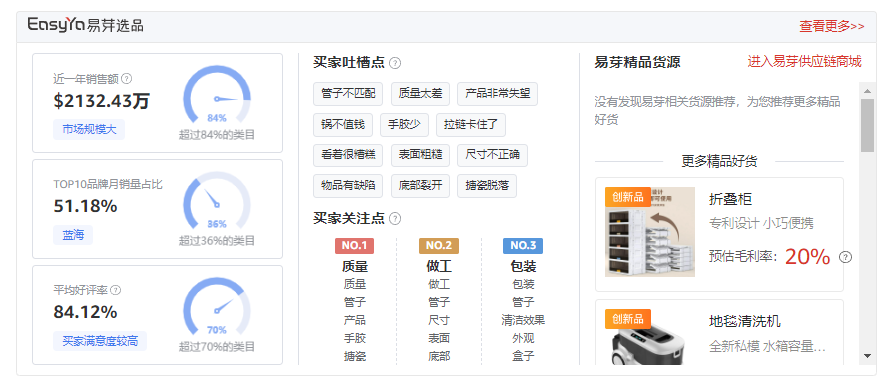Open 查看更多>> link
The width and height of the screenshot is (892, 386).
tap(832, 26)
